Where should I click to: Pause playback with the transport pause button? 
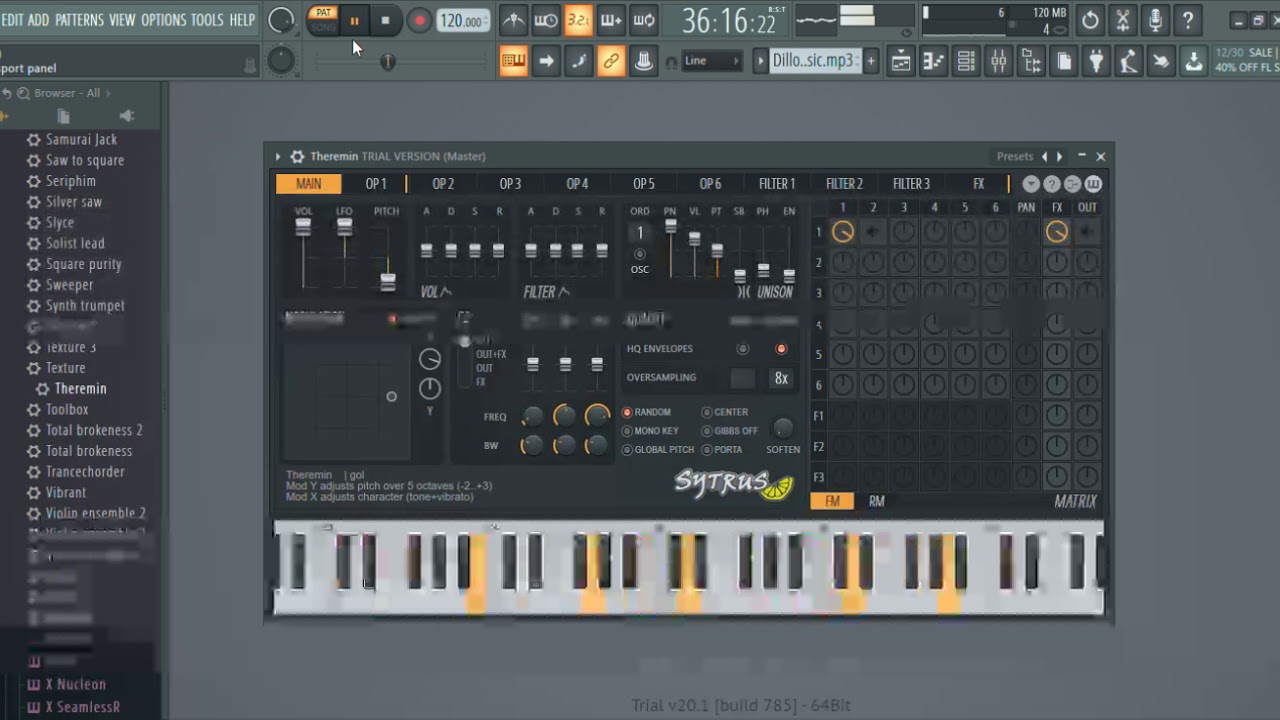click(x=354, y=20)
